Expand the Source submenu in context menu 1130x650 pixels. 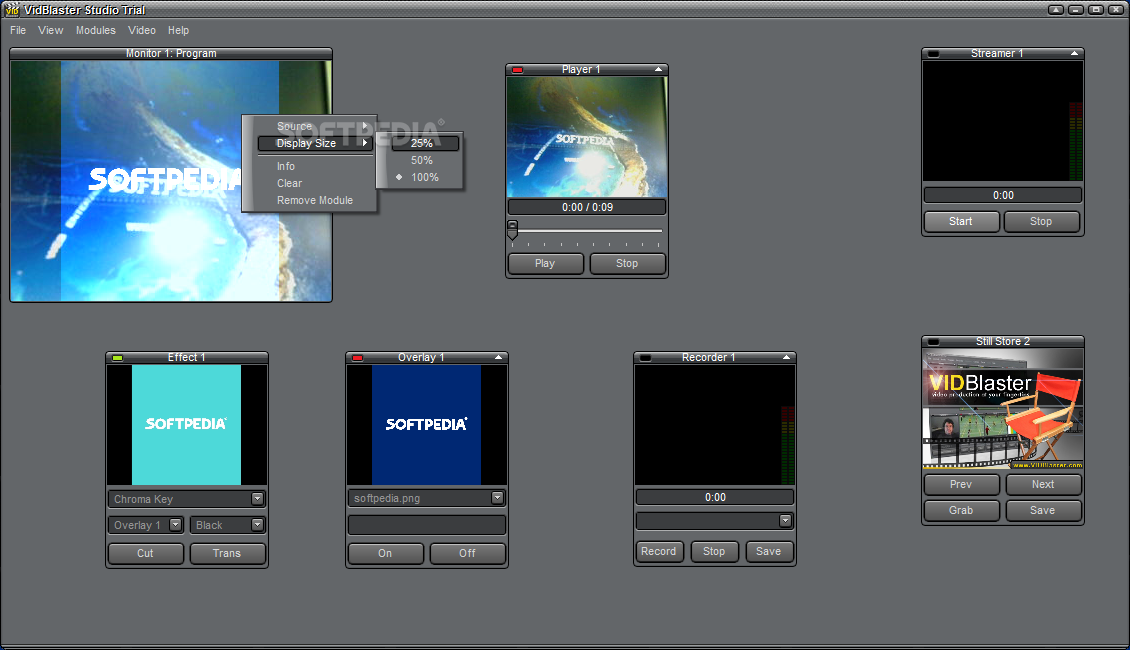pyautogui.click(x=315, y=126)
